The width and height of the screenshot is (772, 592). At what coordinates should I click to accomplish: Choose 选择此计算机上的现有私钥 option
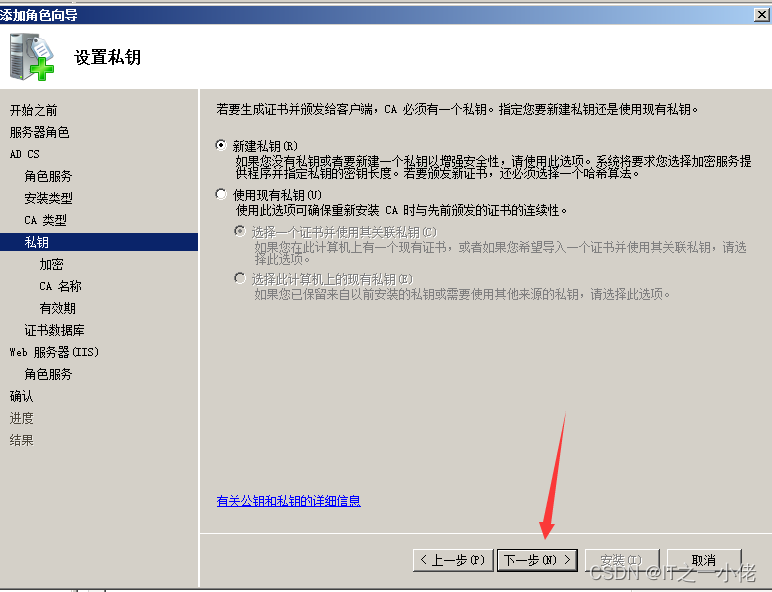(240, 278)
